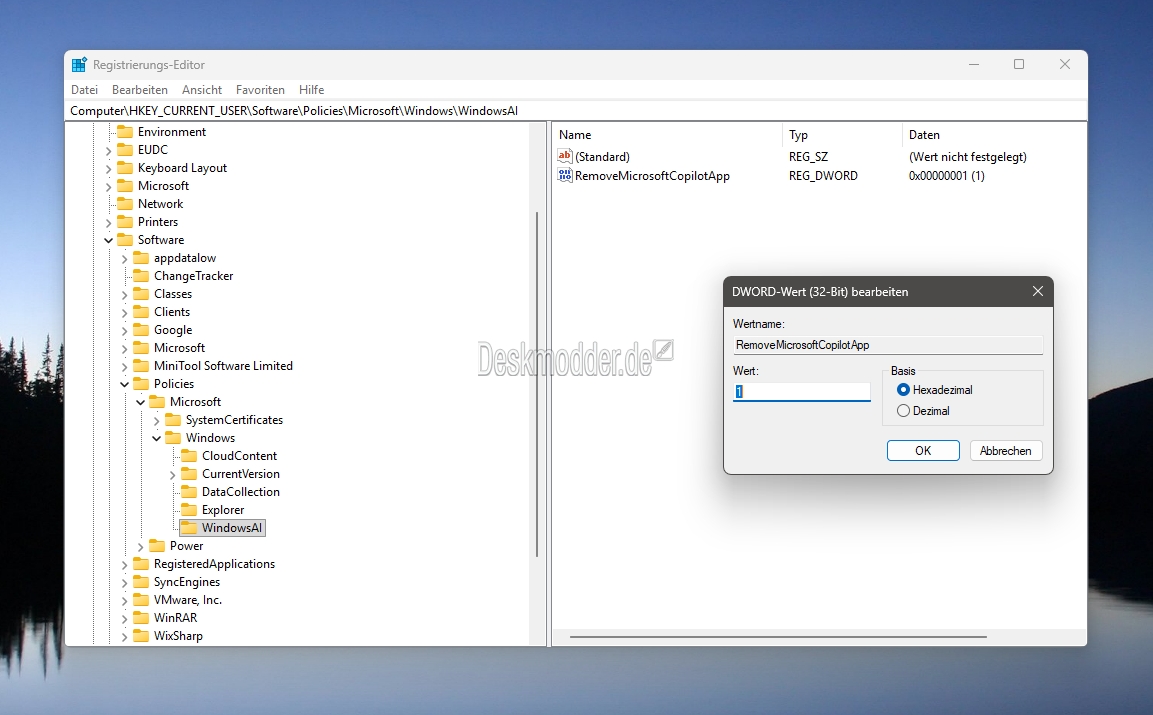This screenshot has width=1153, height=715.
Task: Expand the CurrentVersion key
Action: [x=172, y=474]
